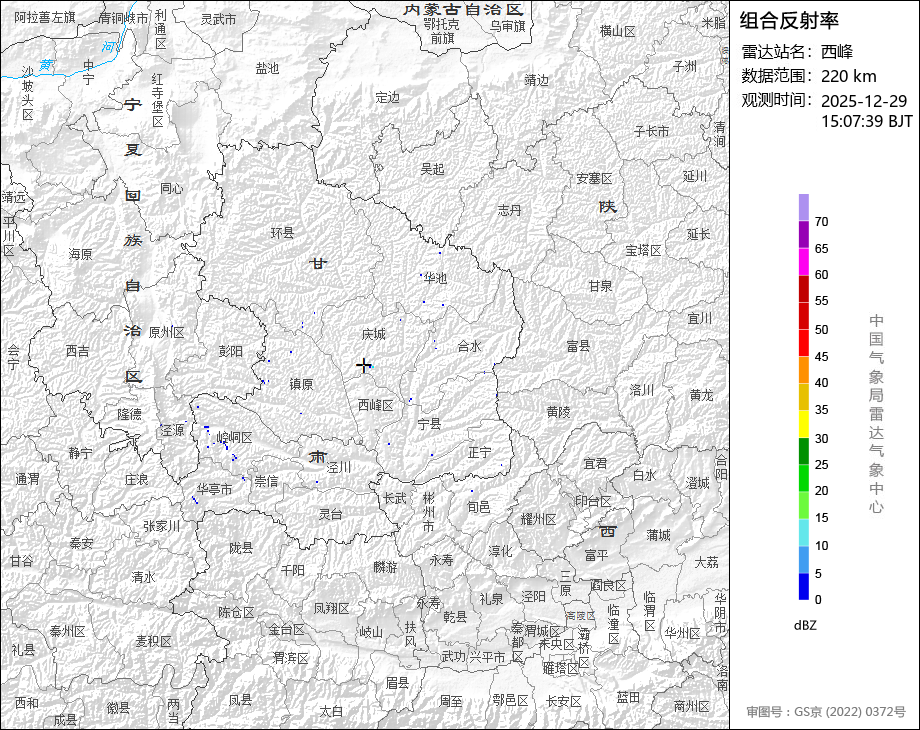
Task: Select the 吴起 label
Action: pyautogui.click(x=432, y=169)
